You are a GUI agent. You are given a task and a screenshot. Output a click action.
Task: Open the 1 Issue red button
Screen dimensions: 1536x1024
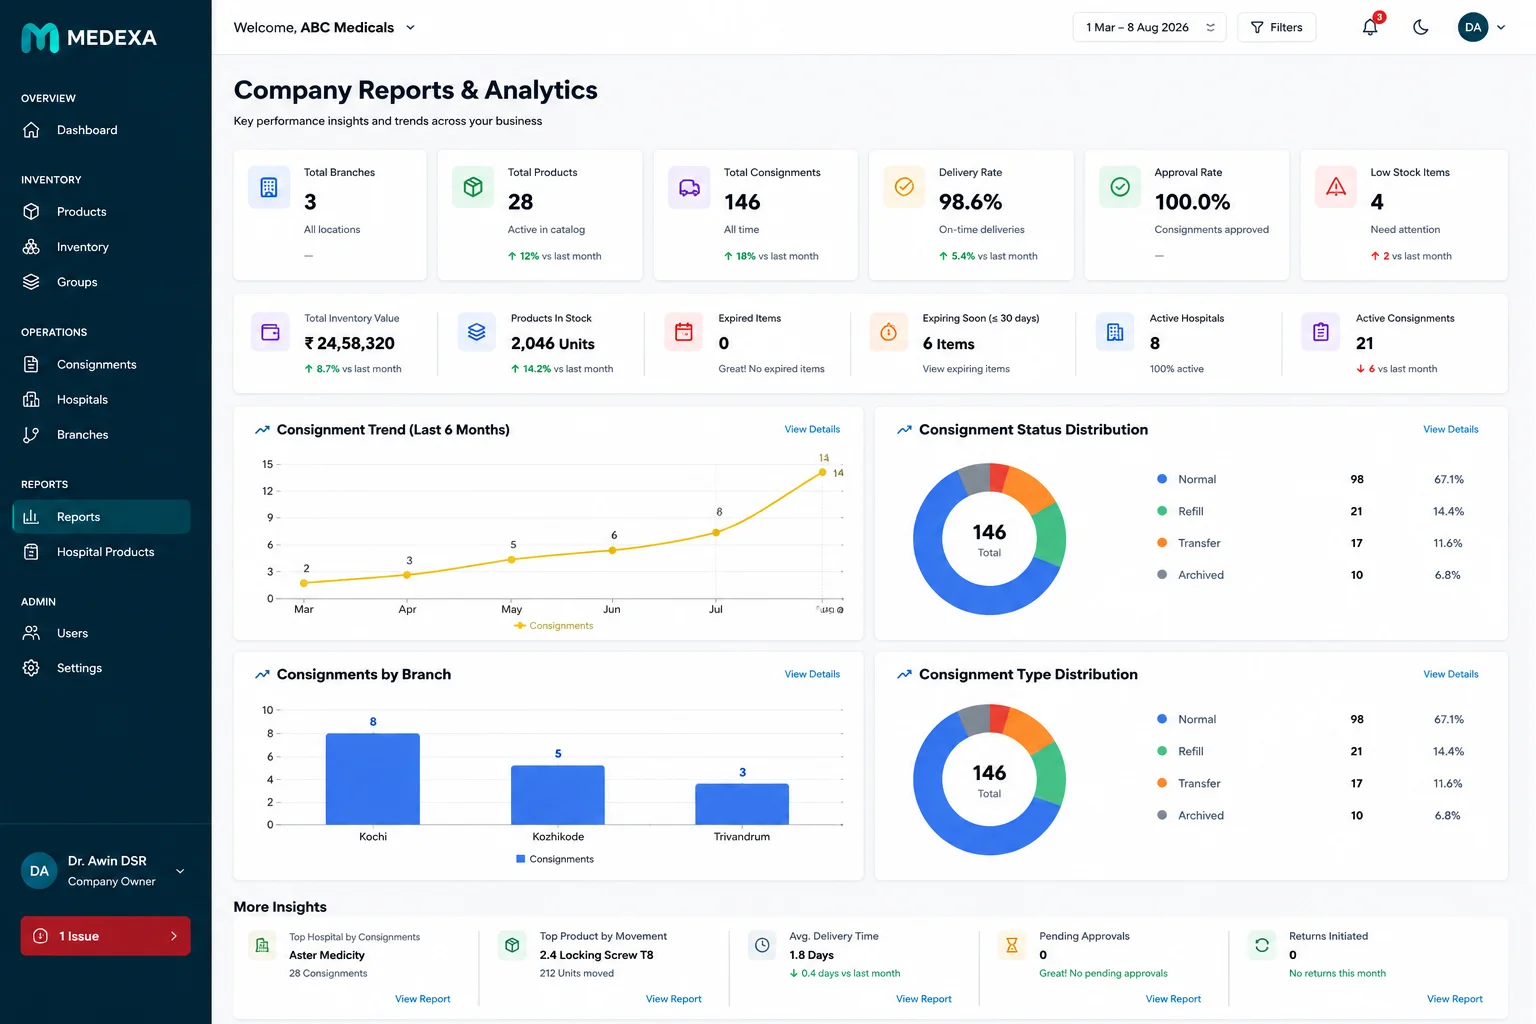click(x=105, y=936)
